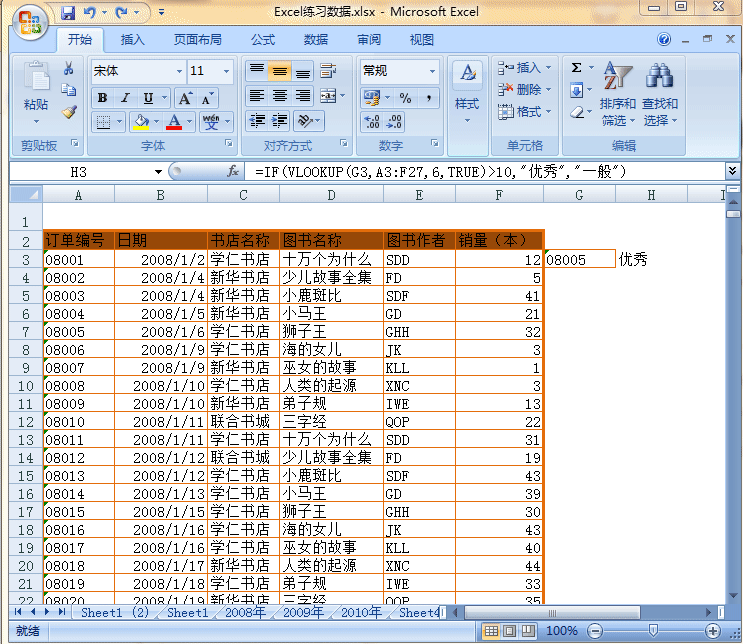Viewport: 743px width, 644px height.
Task: Click the AutoSum sigma icon
Action: point(577,68)
